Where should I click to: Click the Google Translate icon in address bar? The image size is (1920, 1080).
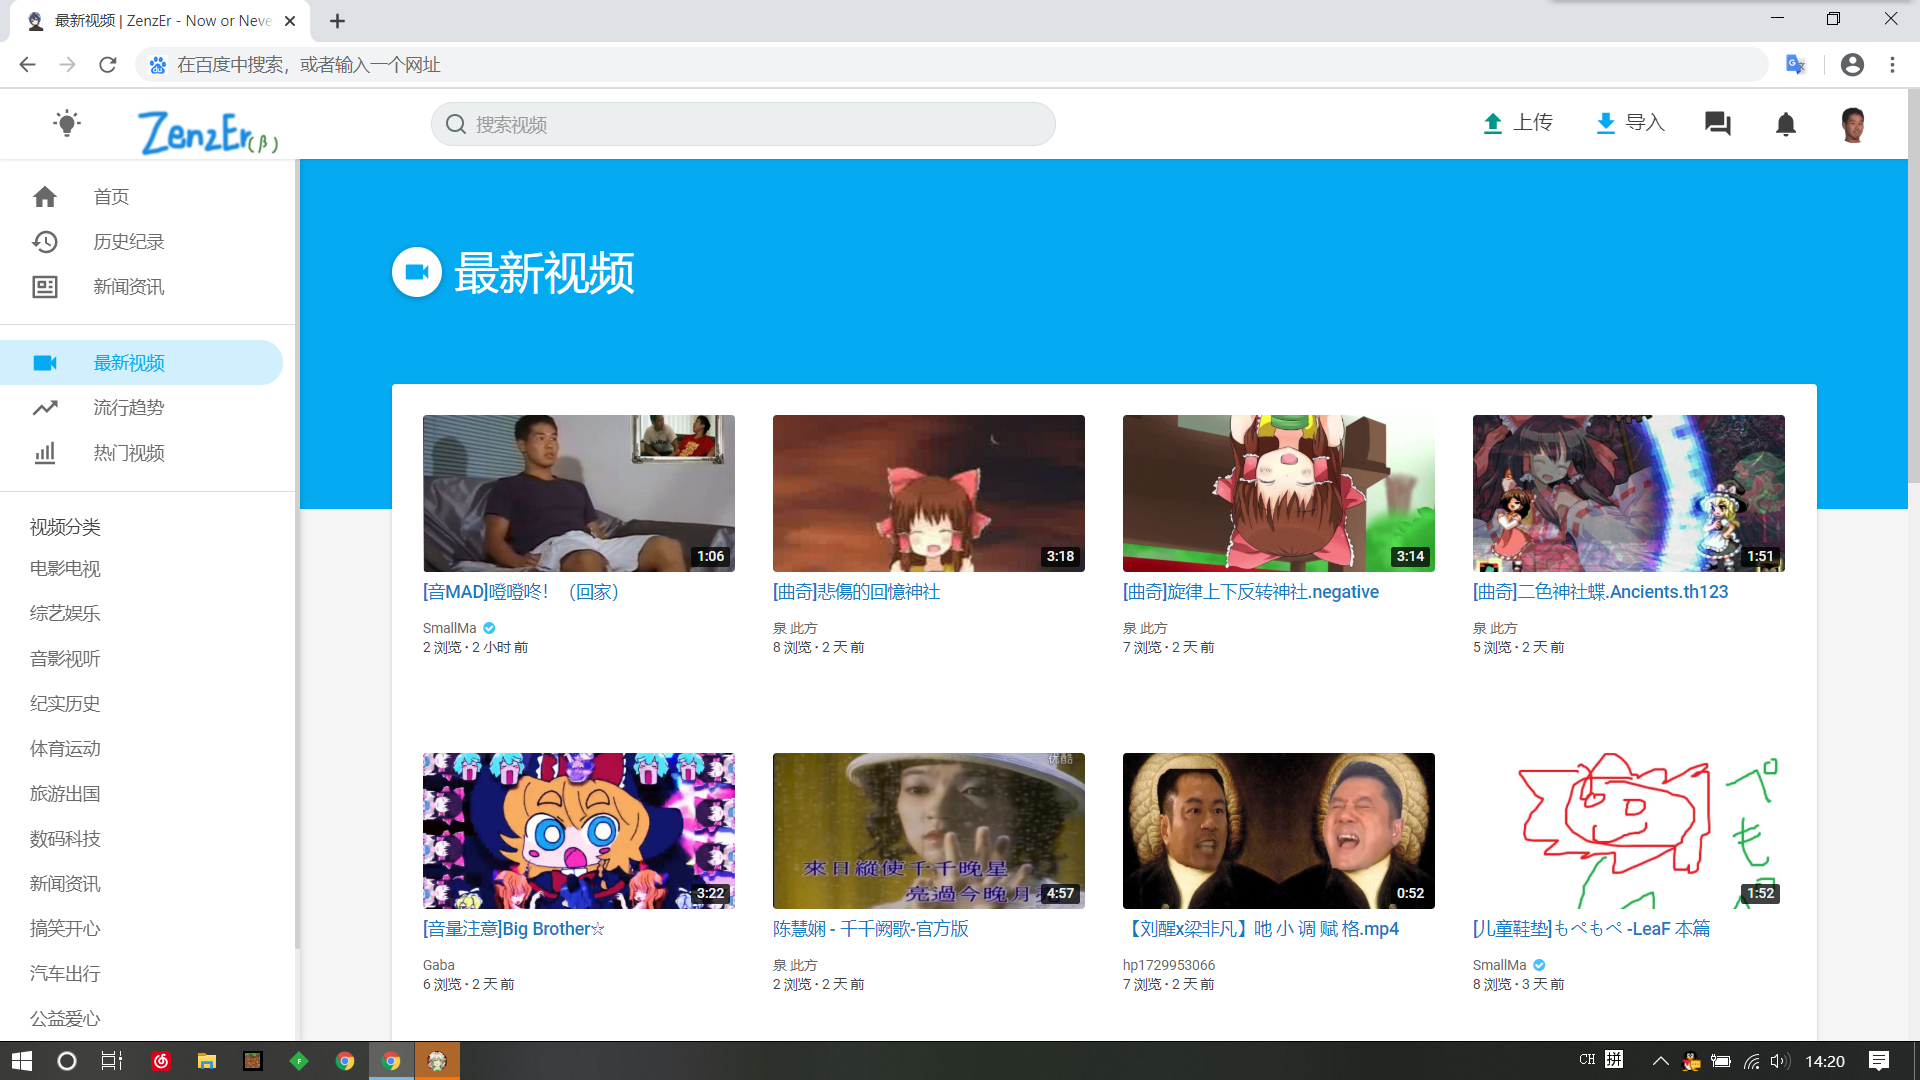coord(1796,65)
